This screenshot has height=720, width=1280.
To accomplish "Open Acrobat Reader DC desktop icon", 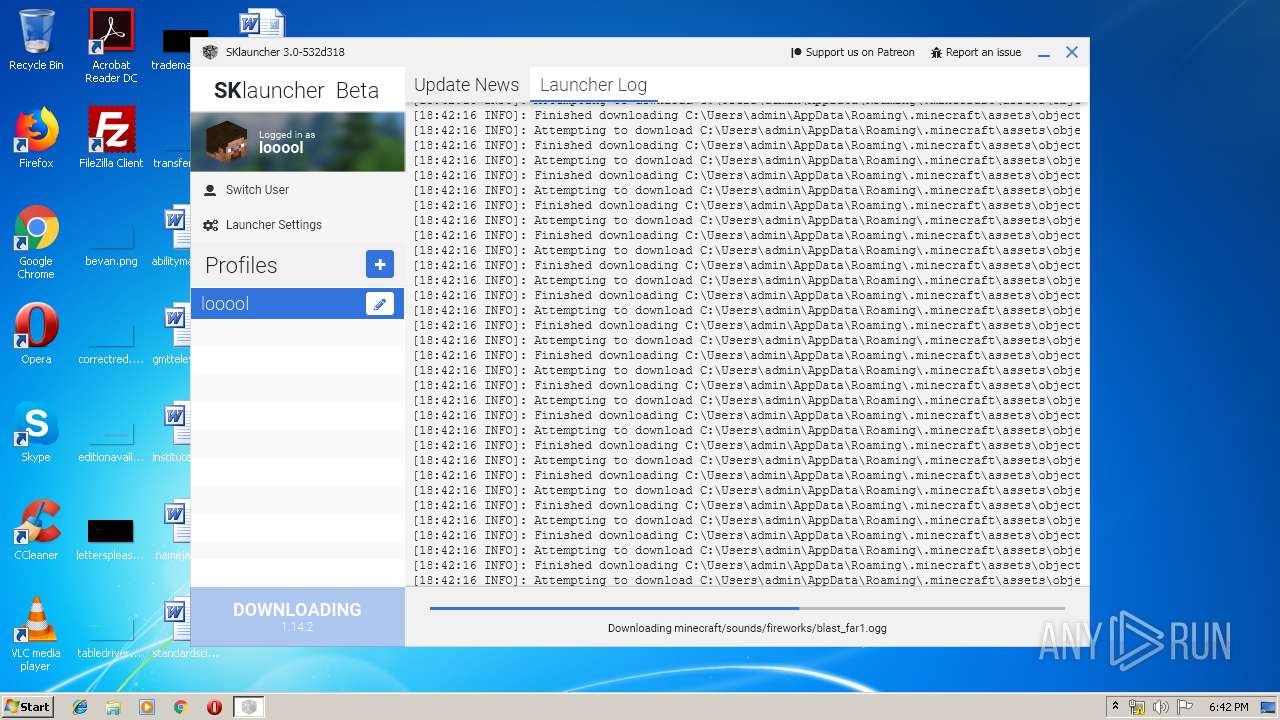I will 111,46.
